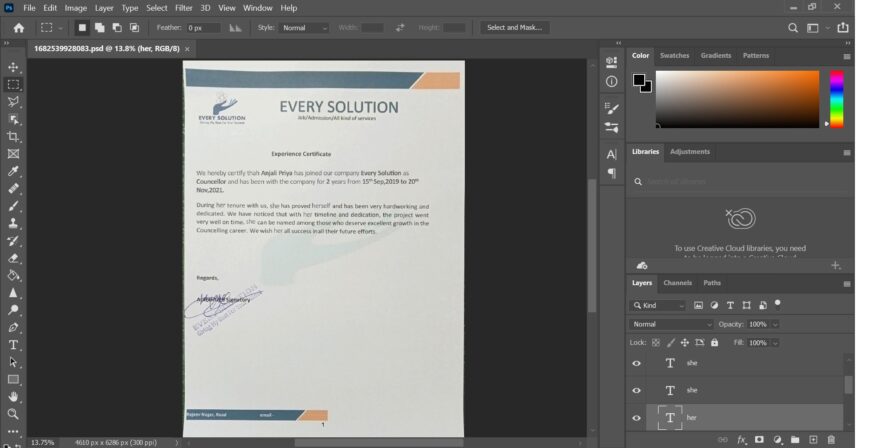870x448 pixels.
Task: Open the layer filter Kind dropdown
Action: click(659, 305)
